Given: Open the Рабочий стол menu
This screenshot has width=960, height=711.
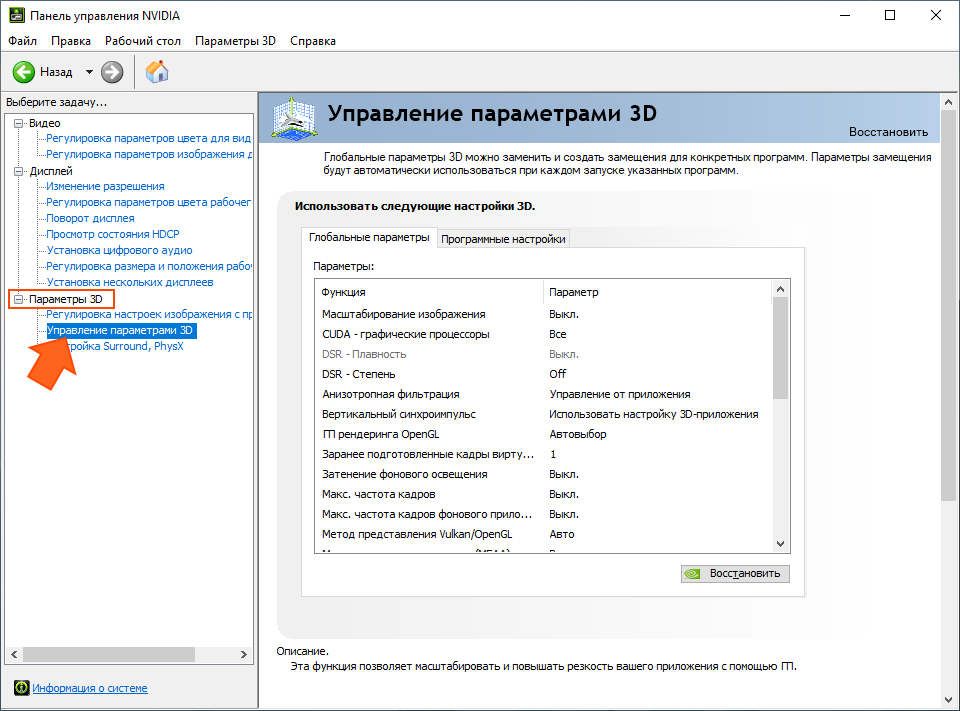Looking at the screenshot, I should tap(143, 41).
